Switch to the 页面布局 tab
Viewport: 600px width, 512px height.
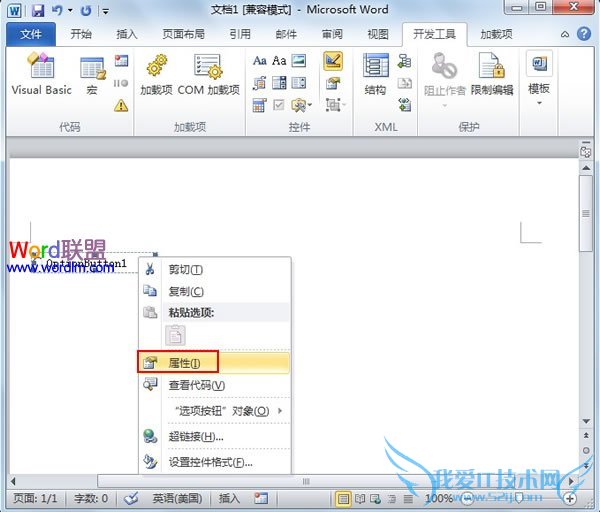184,34
